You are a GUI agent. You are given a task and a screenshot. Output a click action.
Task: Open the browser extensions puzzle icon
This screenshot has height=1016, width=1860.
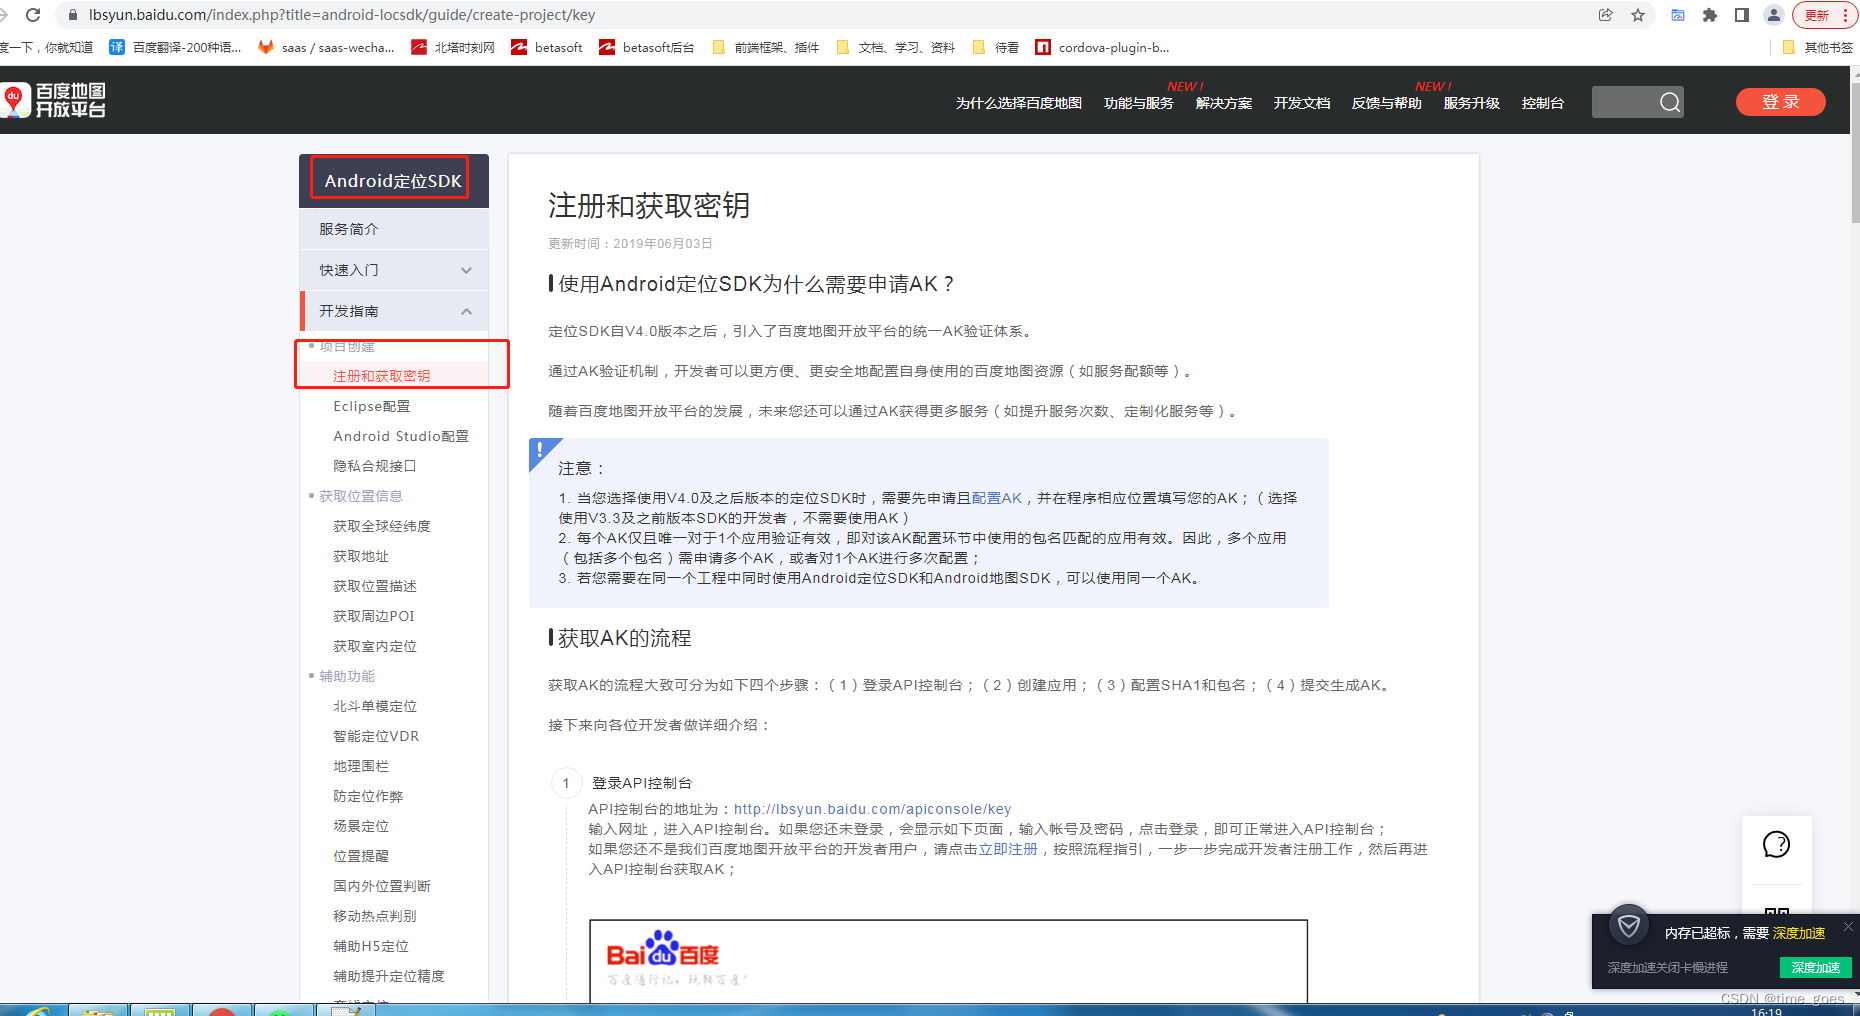pos(1710,15)
